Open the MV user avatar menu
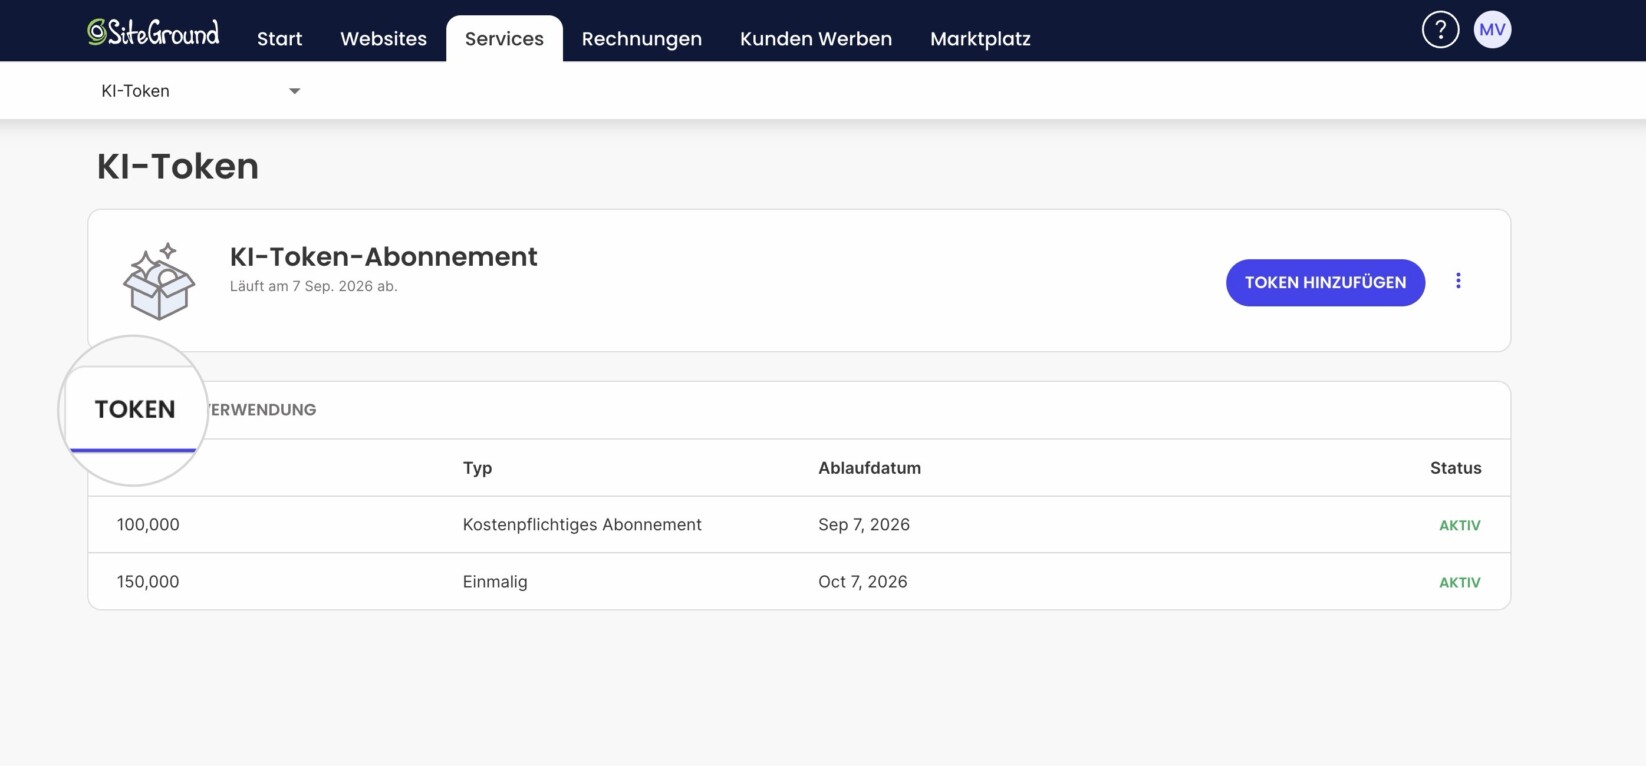1646x766 pixels. [x=1492, y=30]
